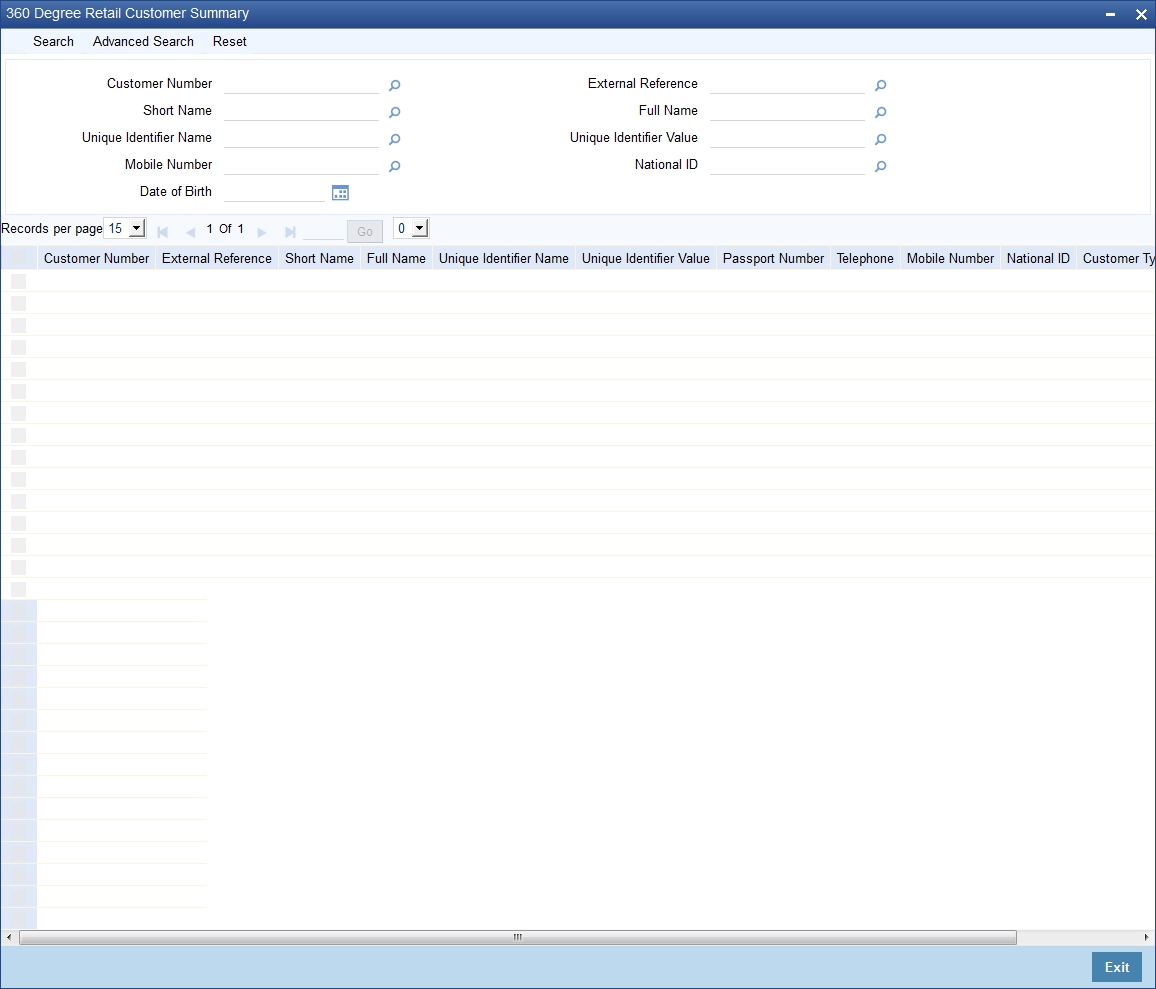Open lookup for Full Name field
Image resolution: width=1156 pixels, height=989 pixels.
(x=880, y=112)
